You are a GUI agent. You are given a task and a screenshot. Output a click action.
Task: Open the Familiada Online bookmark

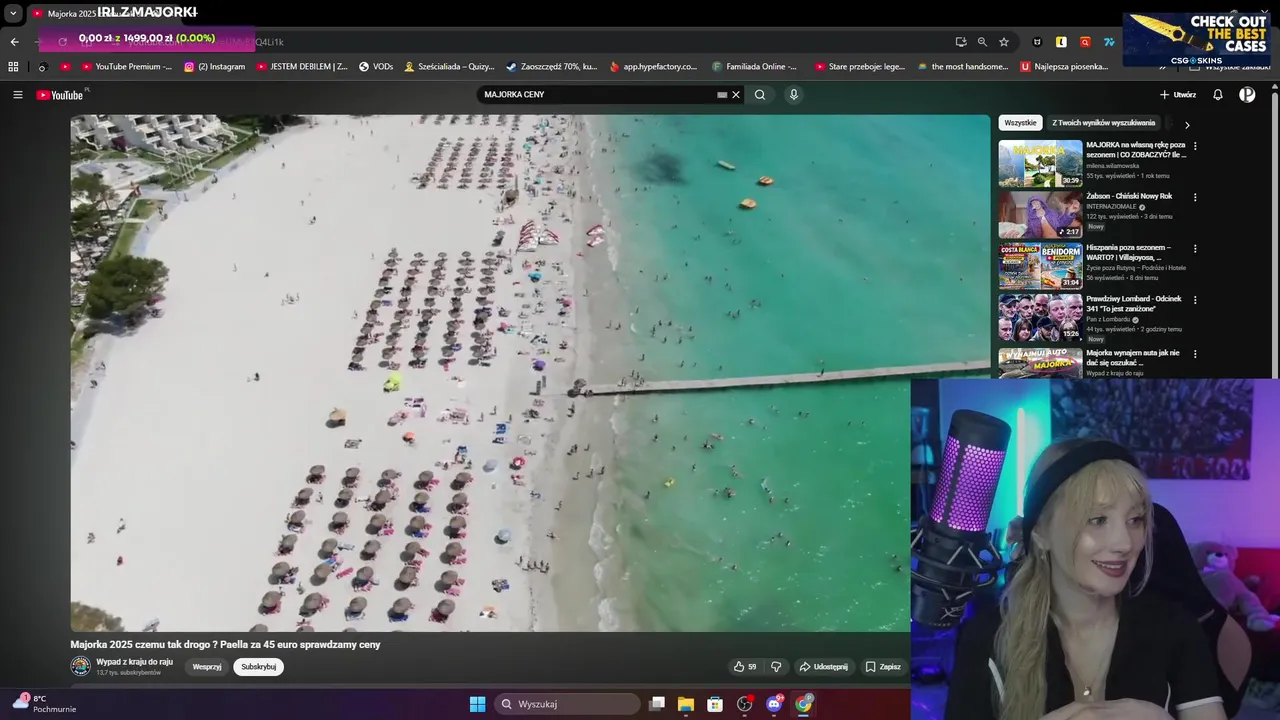[755, 67]
